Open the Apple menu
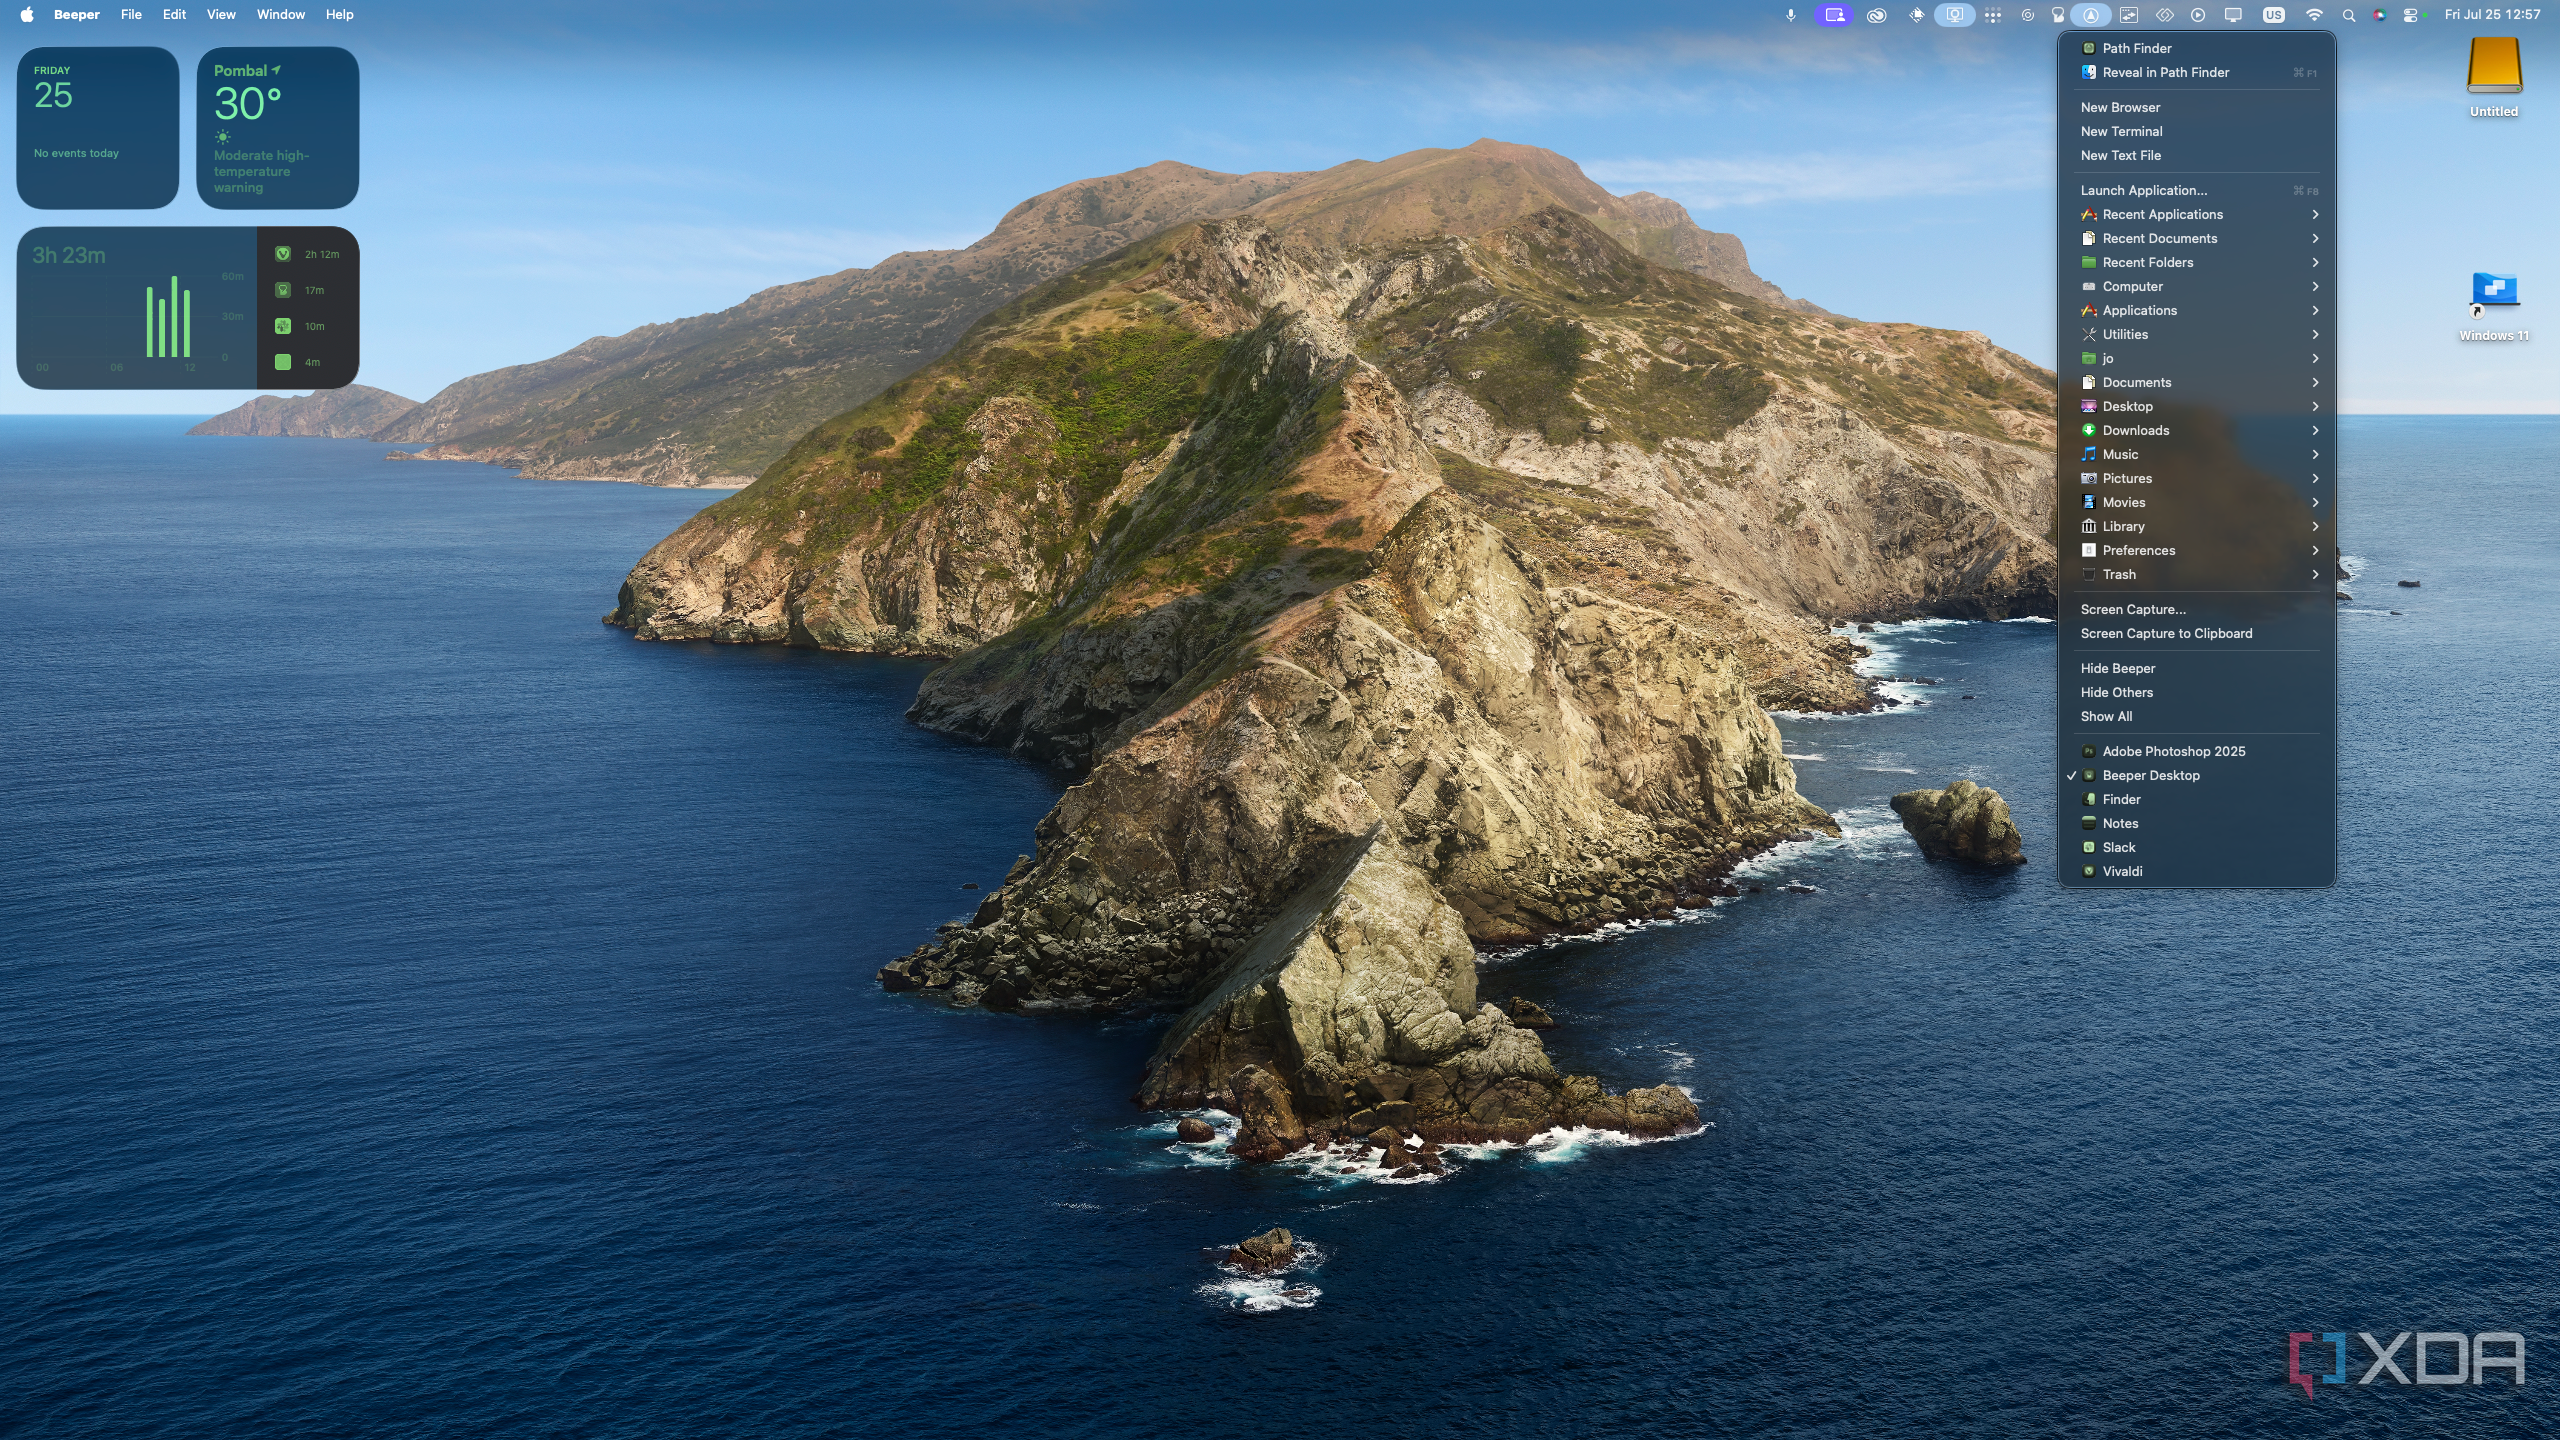 point(27,15)
